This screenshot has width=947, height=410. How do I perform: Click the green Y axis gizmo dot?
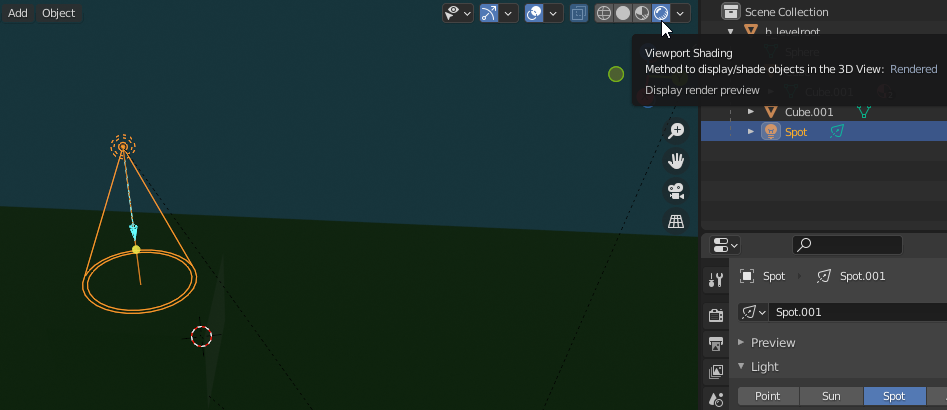point(616,74)
